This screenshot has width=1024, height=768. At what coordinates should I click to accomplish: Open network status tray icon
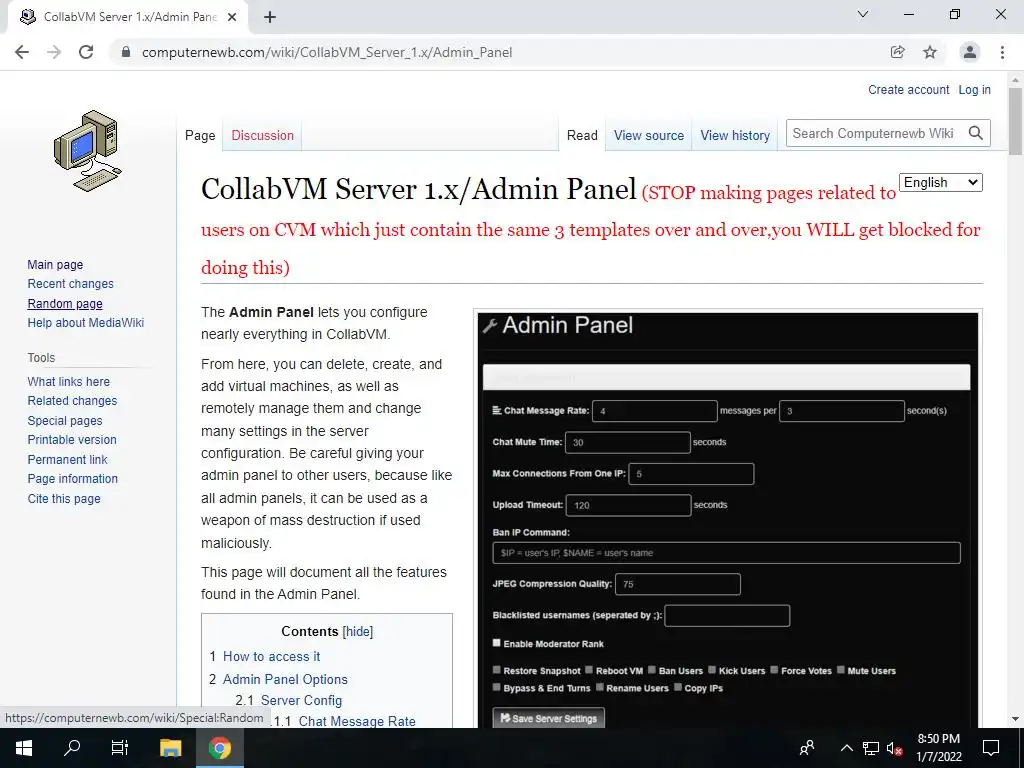871,748
